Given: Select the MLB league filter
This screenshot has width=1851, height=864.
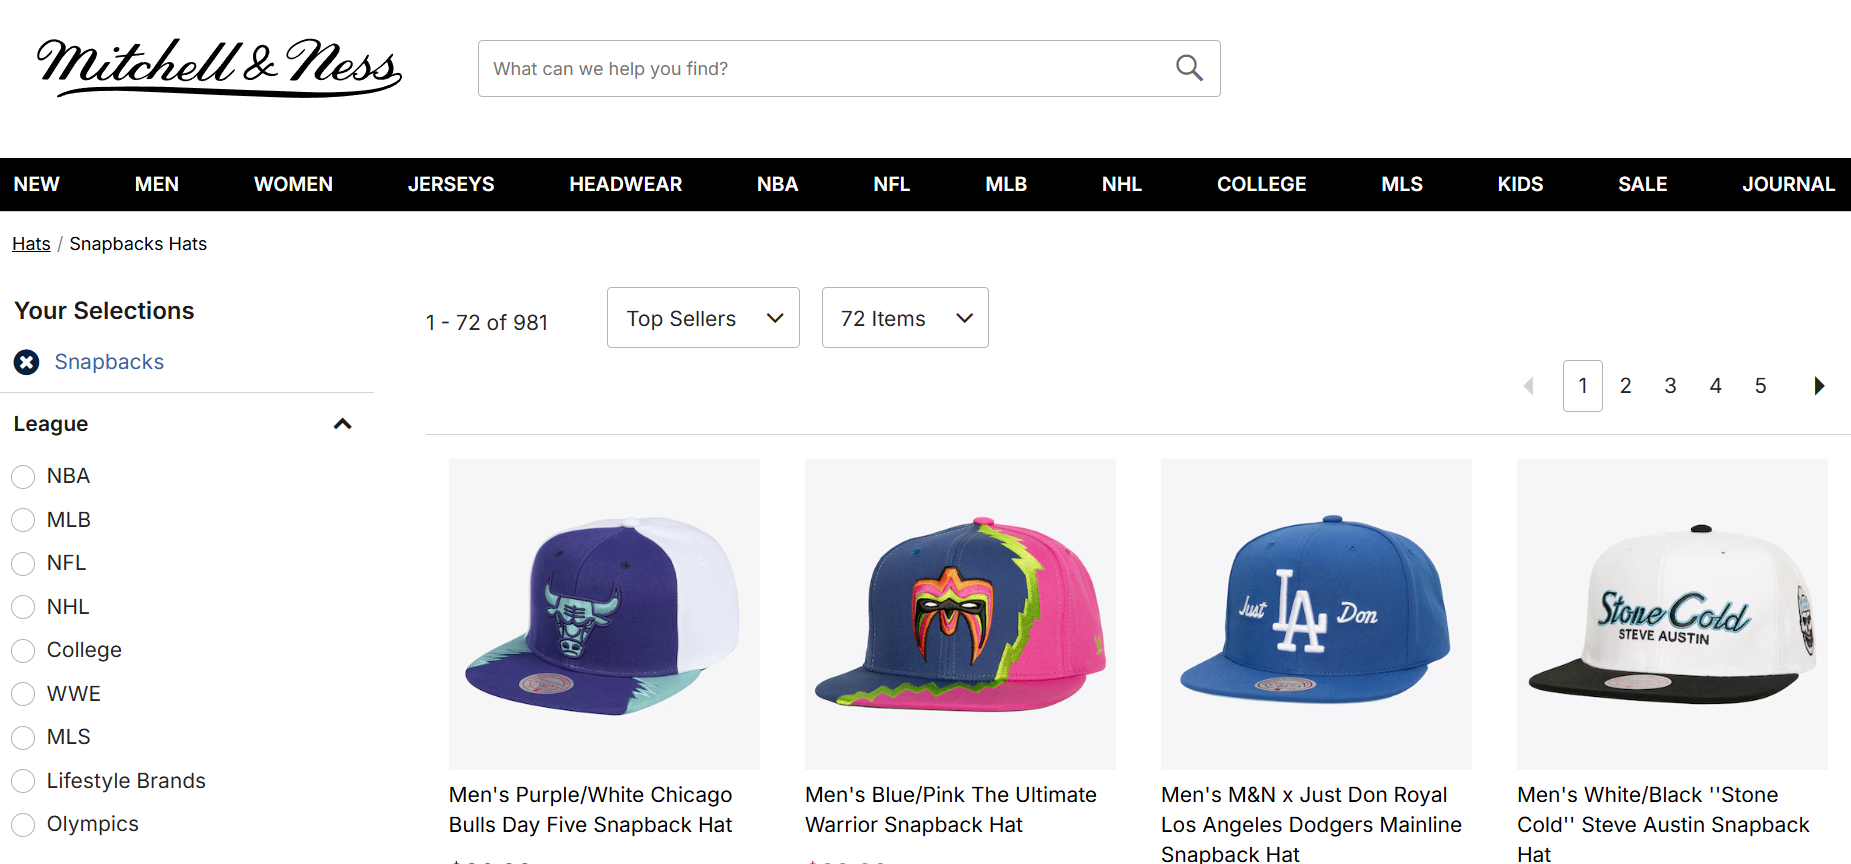Looking at the screenshot, I should point(23,520).
